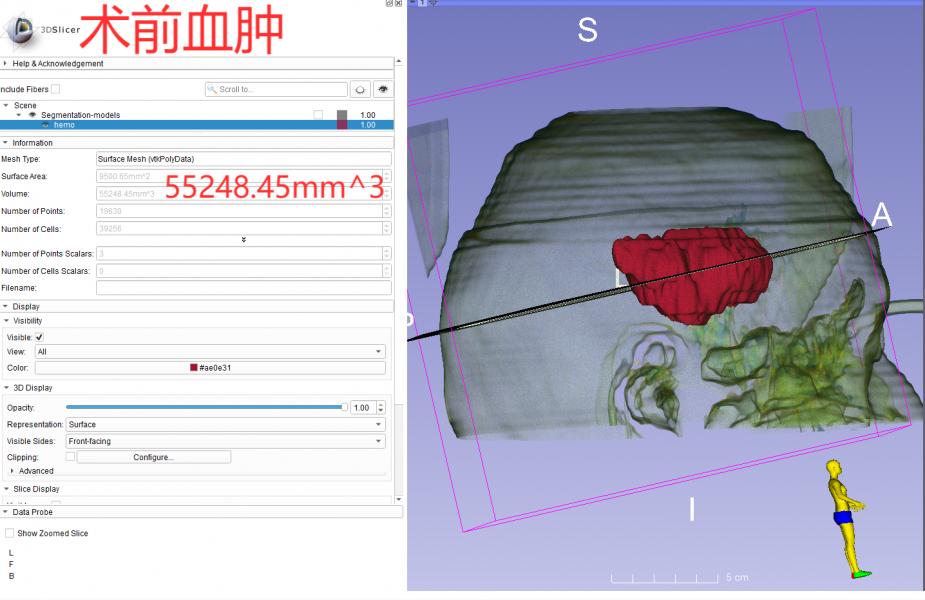Check Show Zoomed Slice option
925x600 pixels.
10,533
